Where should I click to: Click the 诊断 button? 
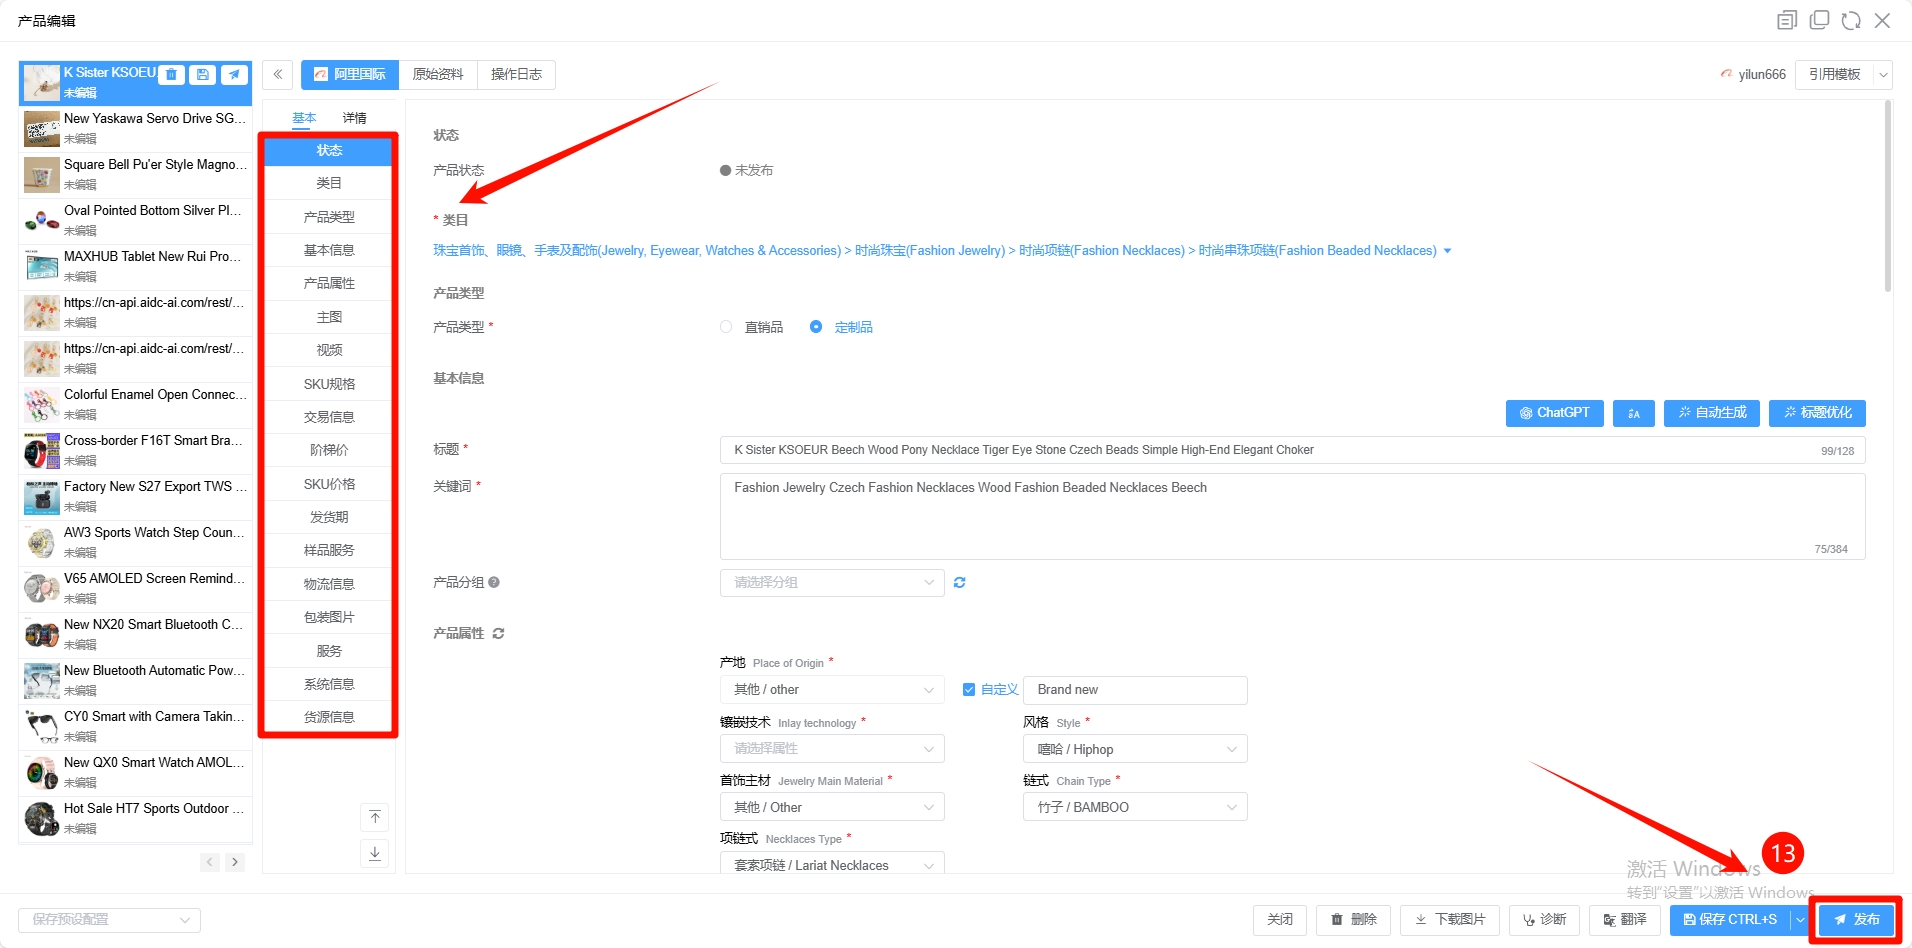[x=1544, y=919]
